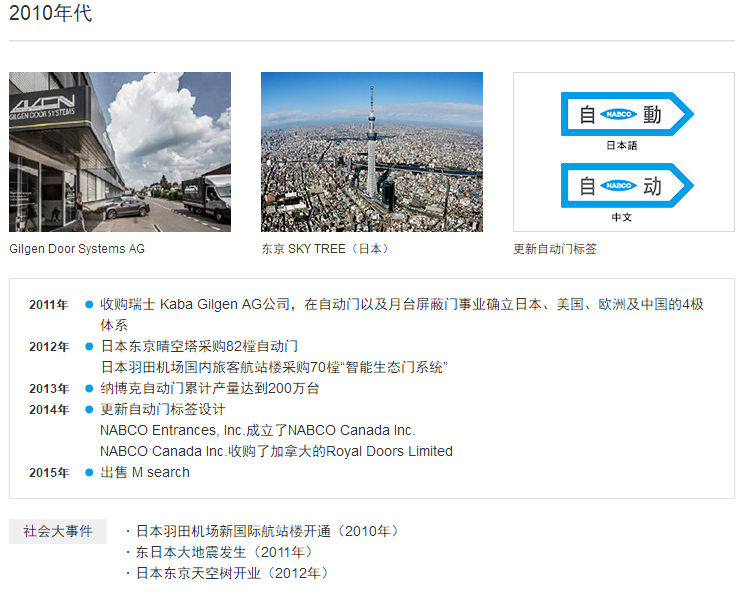Screen dimensions: 747x597
Task: Click the caption 更新自动门标签
Action: pyautogui.click(x=555, y=249)
